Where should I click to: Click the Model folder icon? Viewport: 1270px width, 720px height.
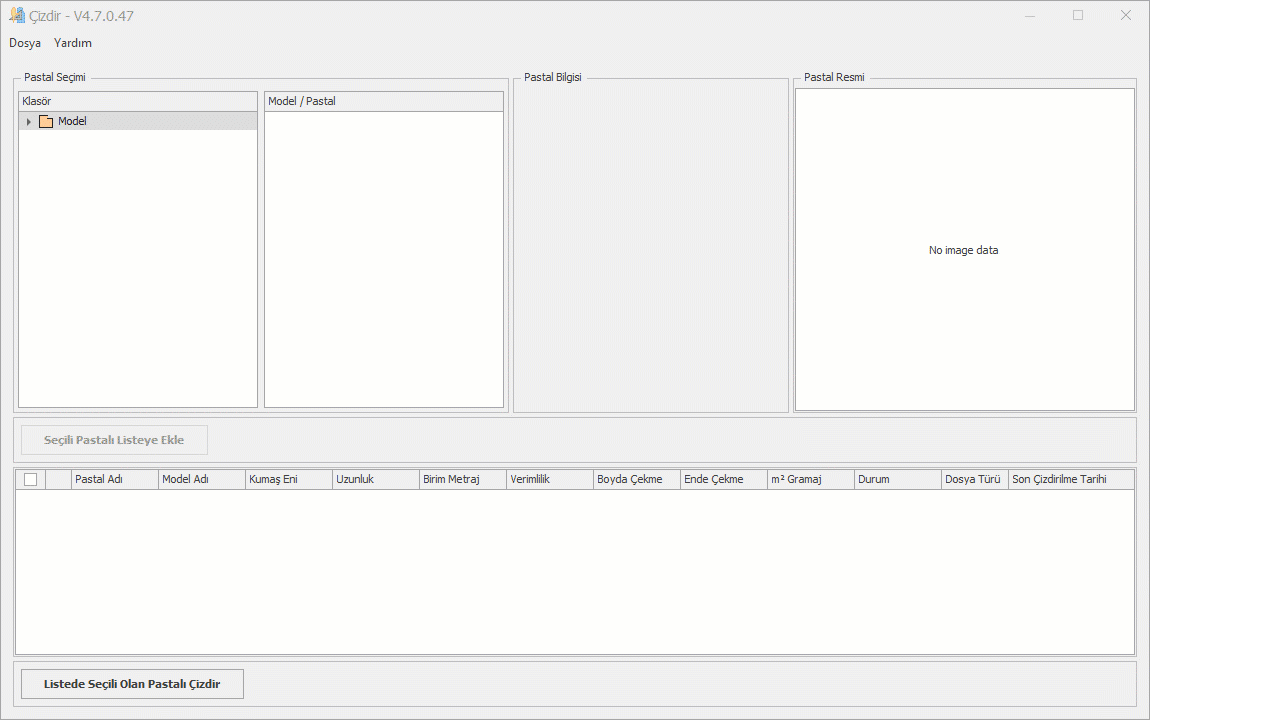[46, 122]
